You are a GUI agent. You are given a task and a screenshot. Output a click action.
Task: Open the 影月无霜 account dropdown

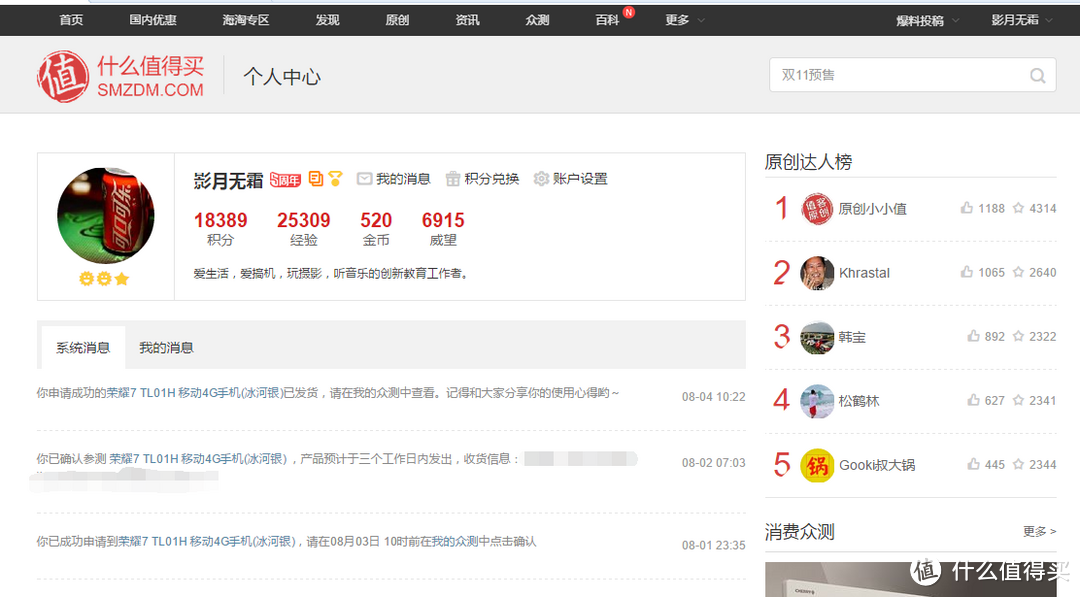pyautogui.click(x=1022, y=21)
